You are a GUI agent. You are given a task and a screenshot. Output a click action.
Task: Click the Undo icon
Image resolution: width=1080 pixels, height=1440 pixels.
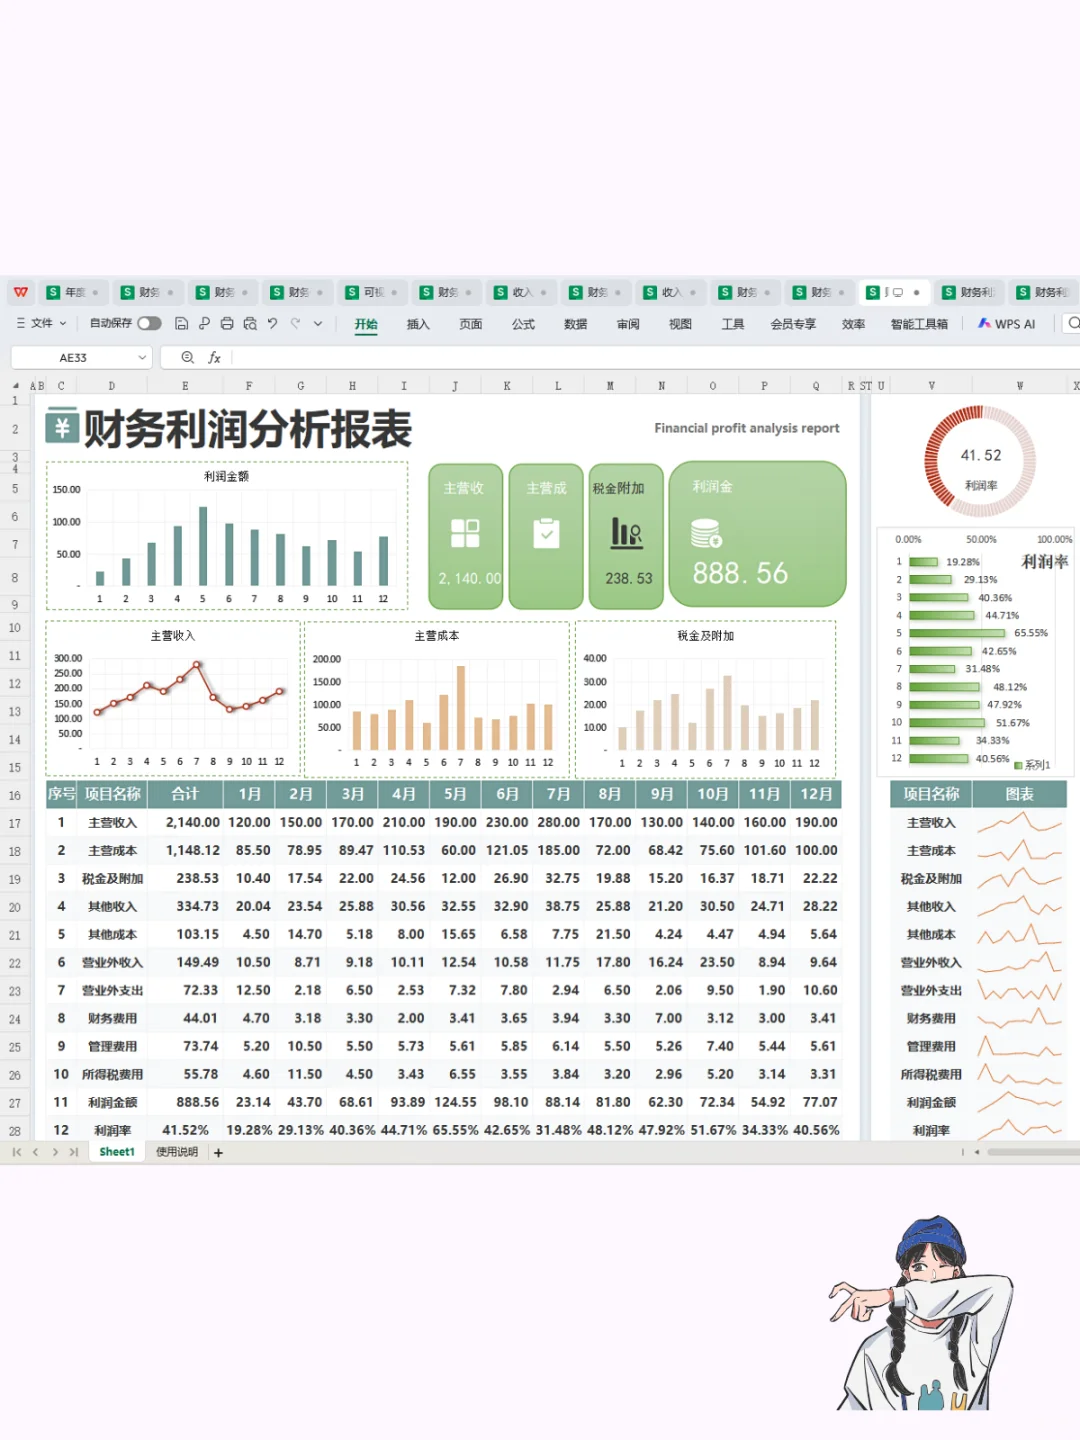pos(272,323)
